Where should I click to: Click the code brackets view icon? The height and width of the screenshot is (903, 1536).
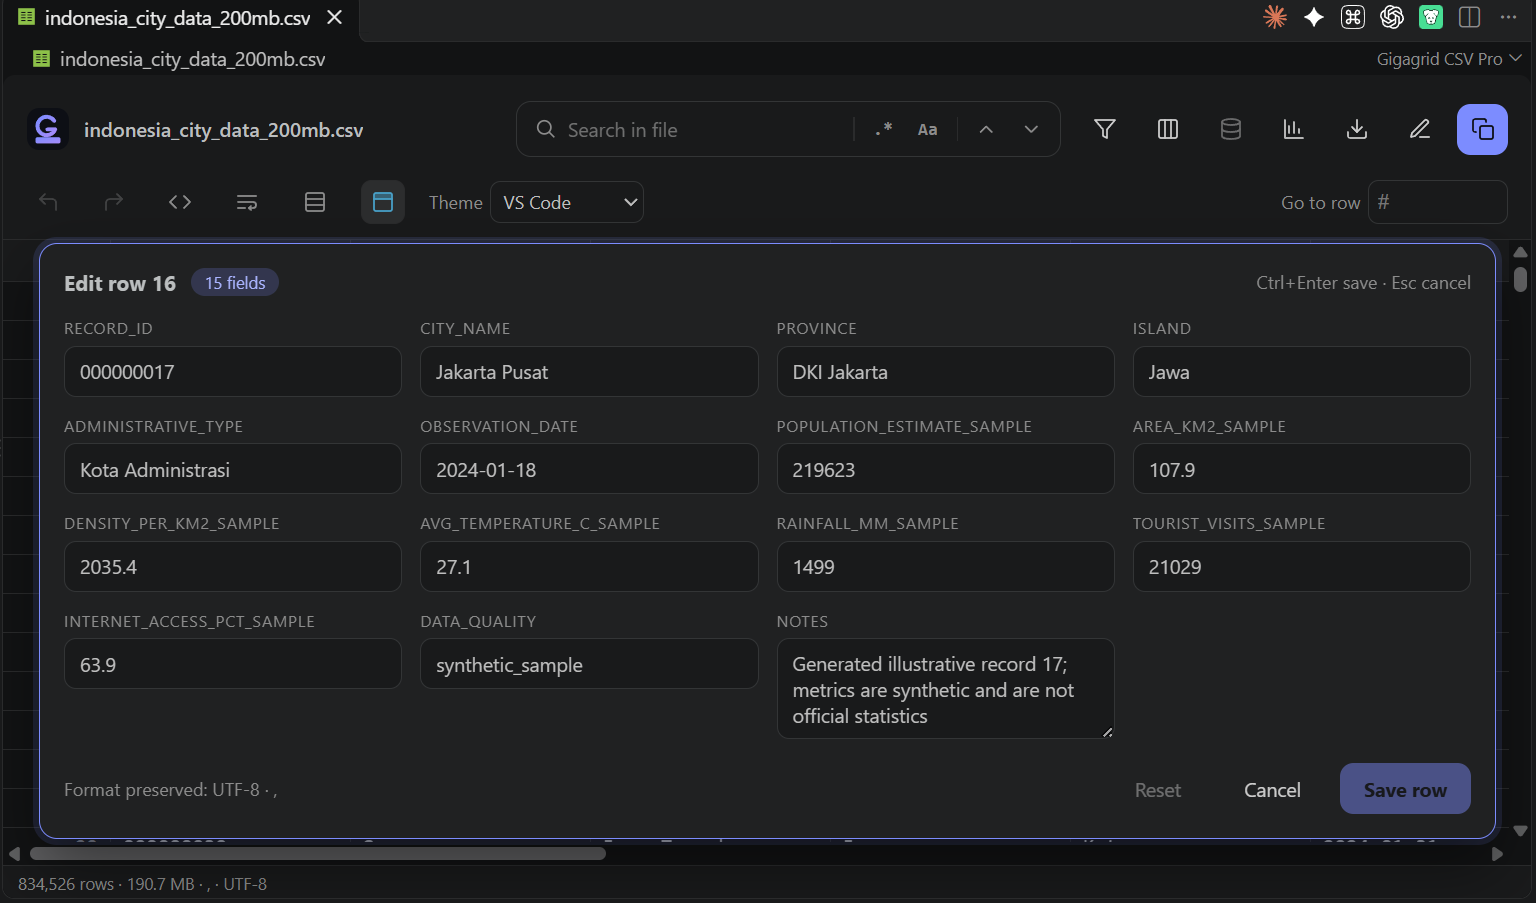[x=180, y=202]
